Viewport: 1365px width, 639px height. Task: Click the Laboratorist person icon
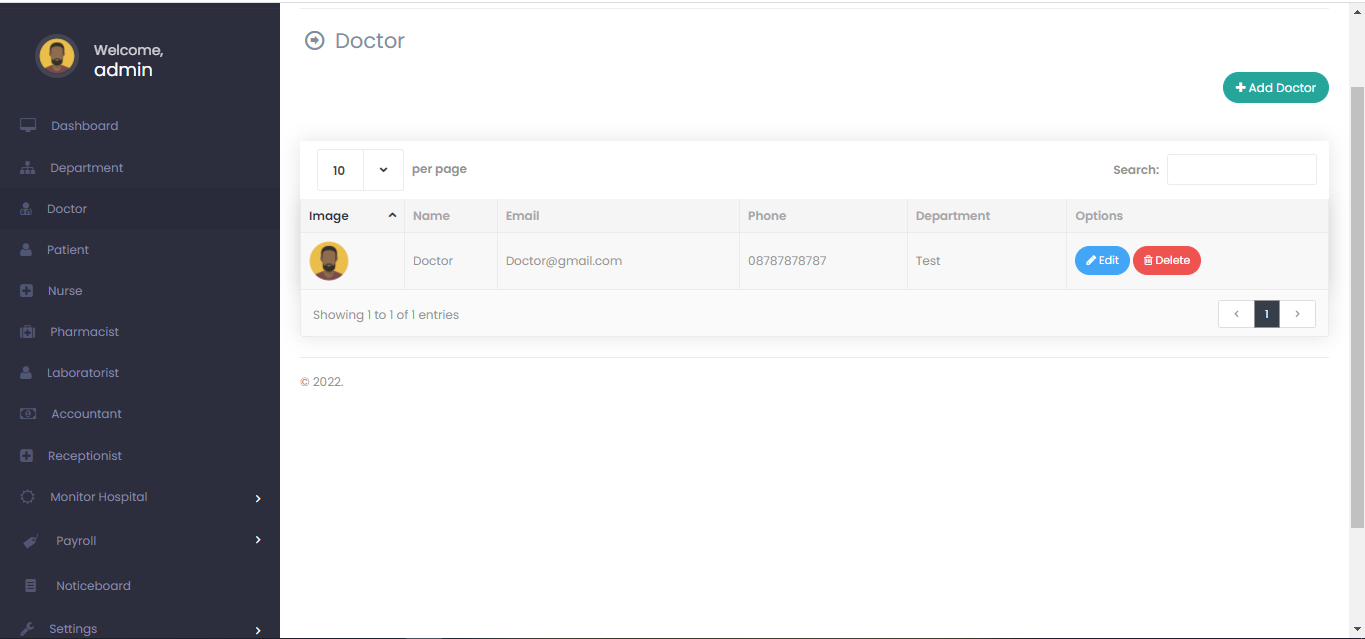coord(26,372)
